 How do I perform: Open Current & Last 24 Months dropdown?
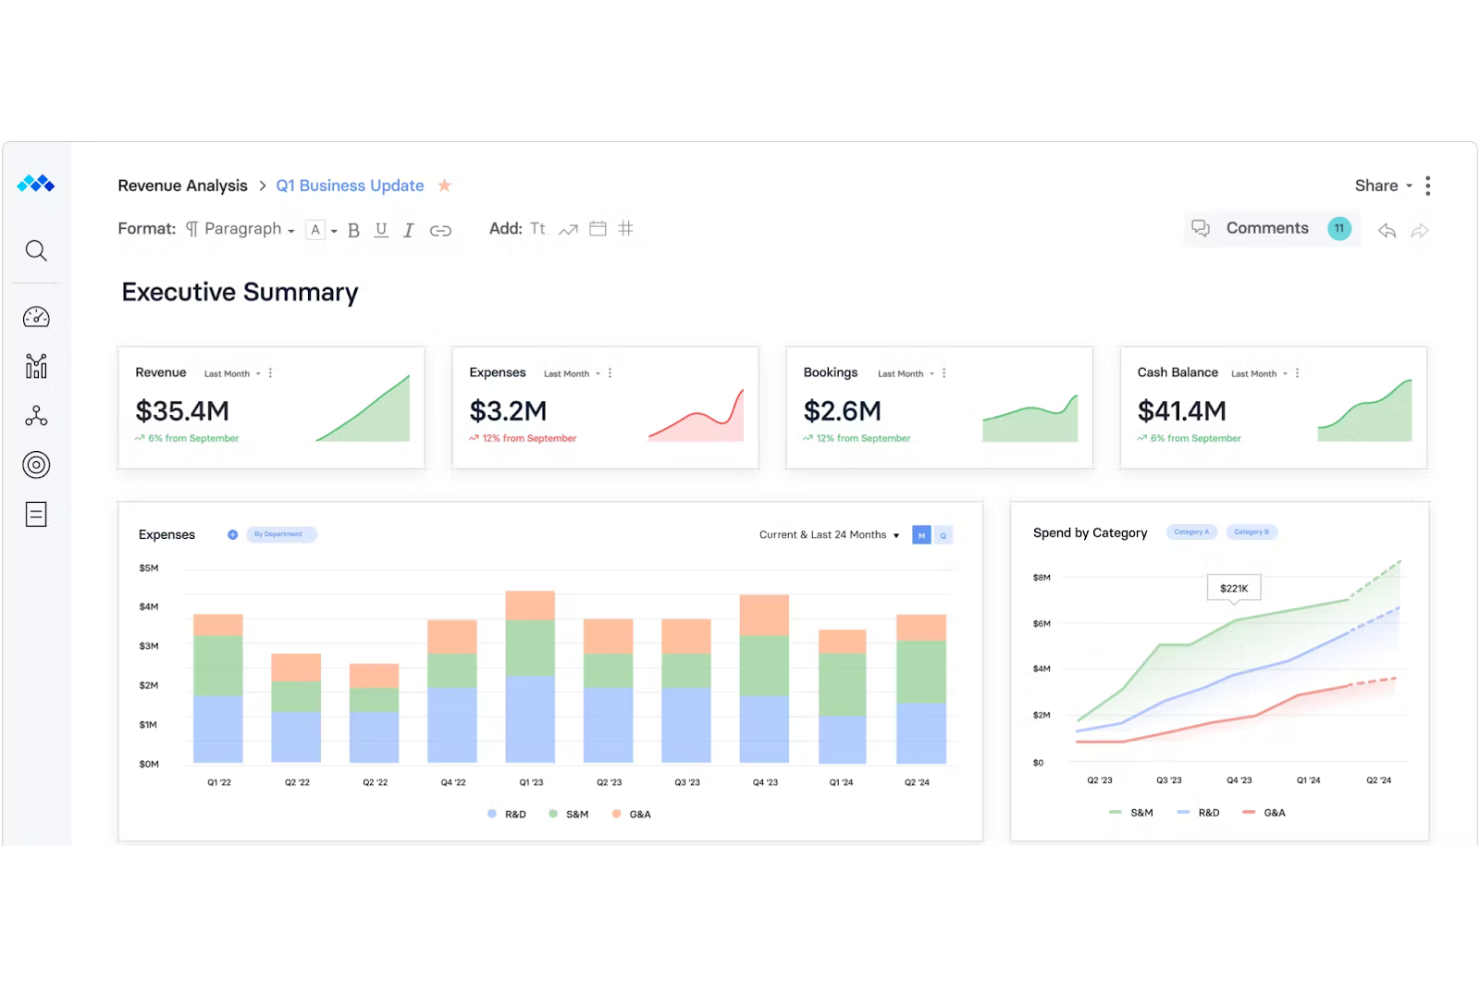click(x=829, y=535)
